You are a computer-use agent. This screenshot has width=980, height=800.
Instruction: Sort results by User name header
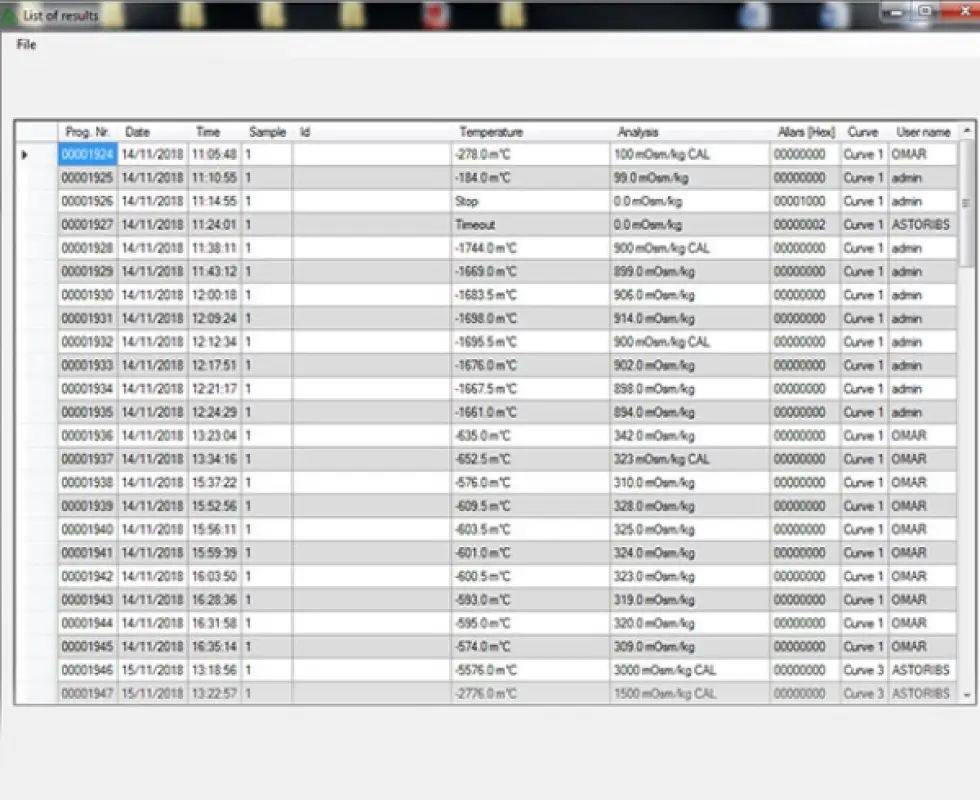(922, 132)
